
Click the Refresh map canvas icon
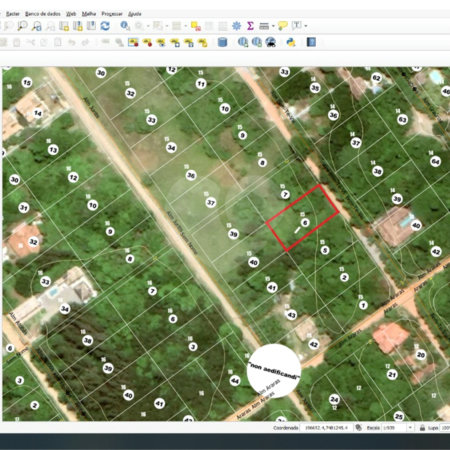pos(105,26)
